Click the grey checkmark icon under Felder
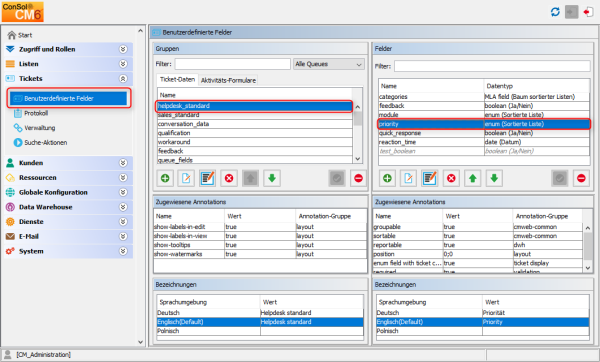 tap(559, 178)
